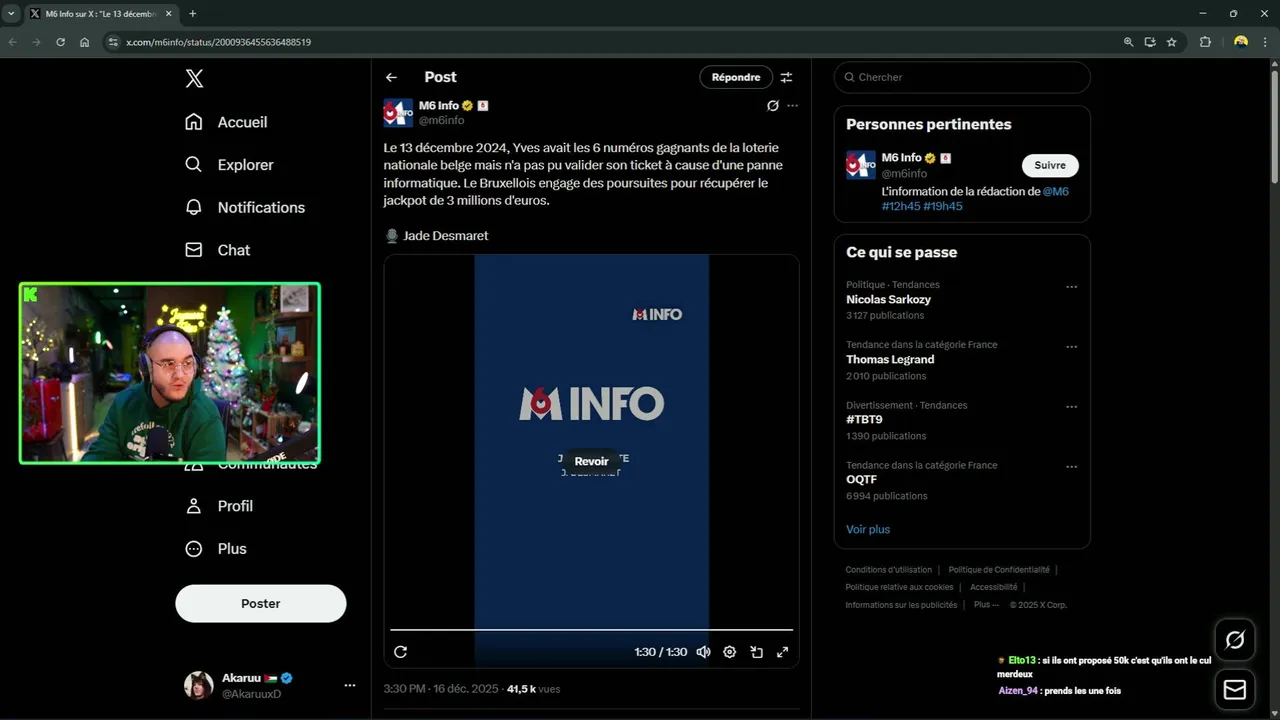Open Politique relative aux cookies link
Image resolution: width=1280 pixels, height=720 pixels.
tap(899, 587)
